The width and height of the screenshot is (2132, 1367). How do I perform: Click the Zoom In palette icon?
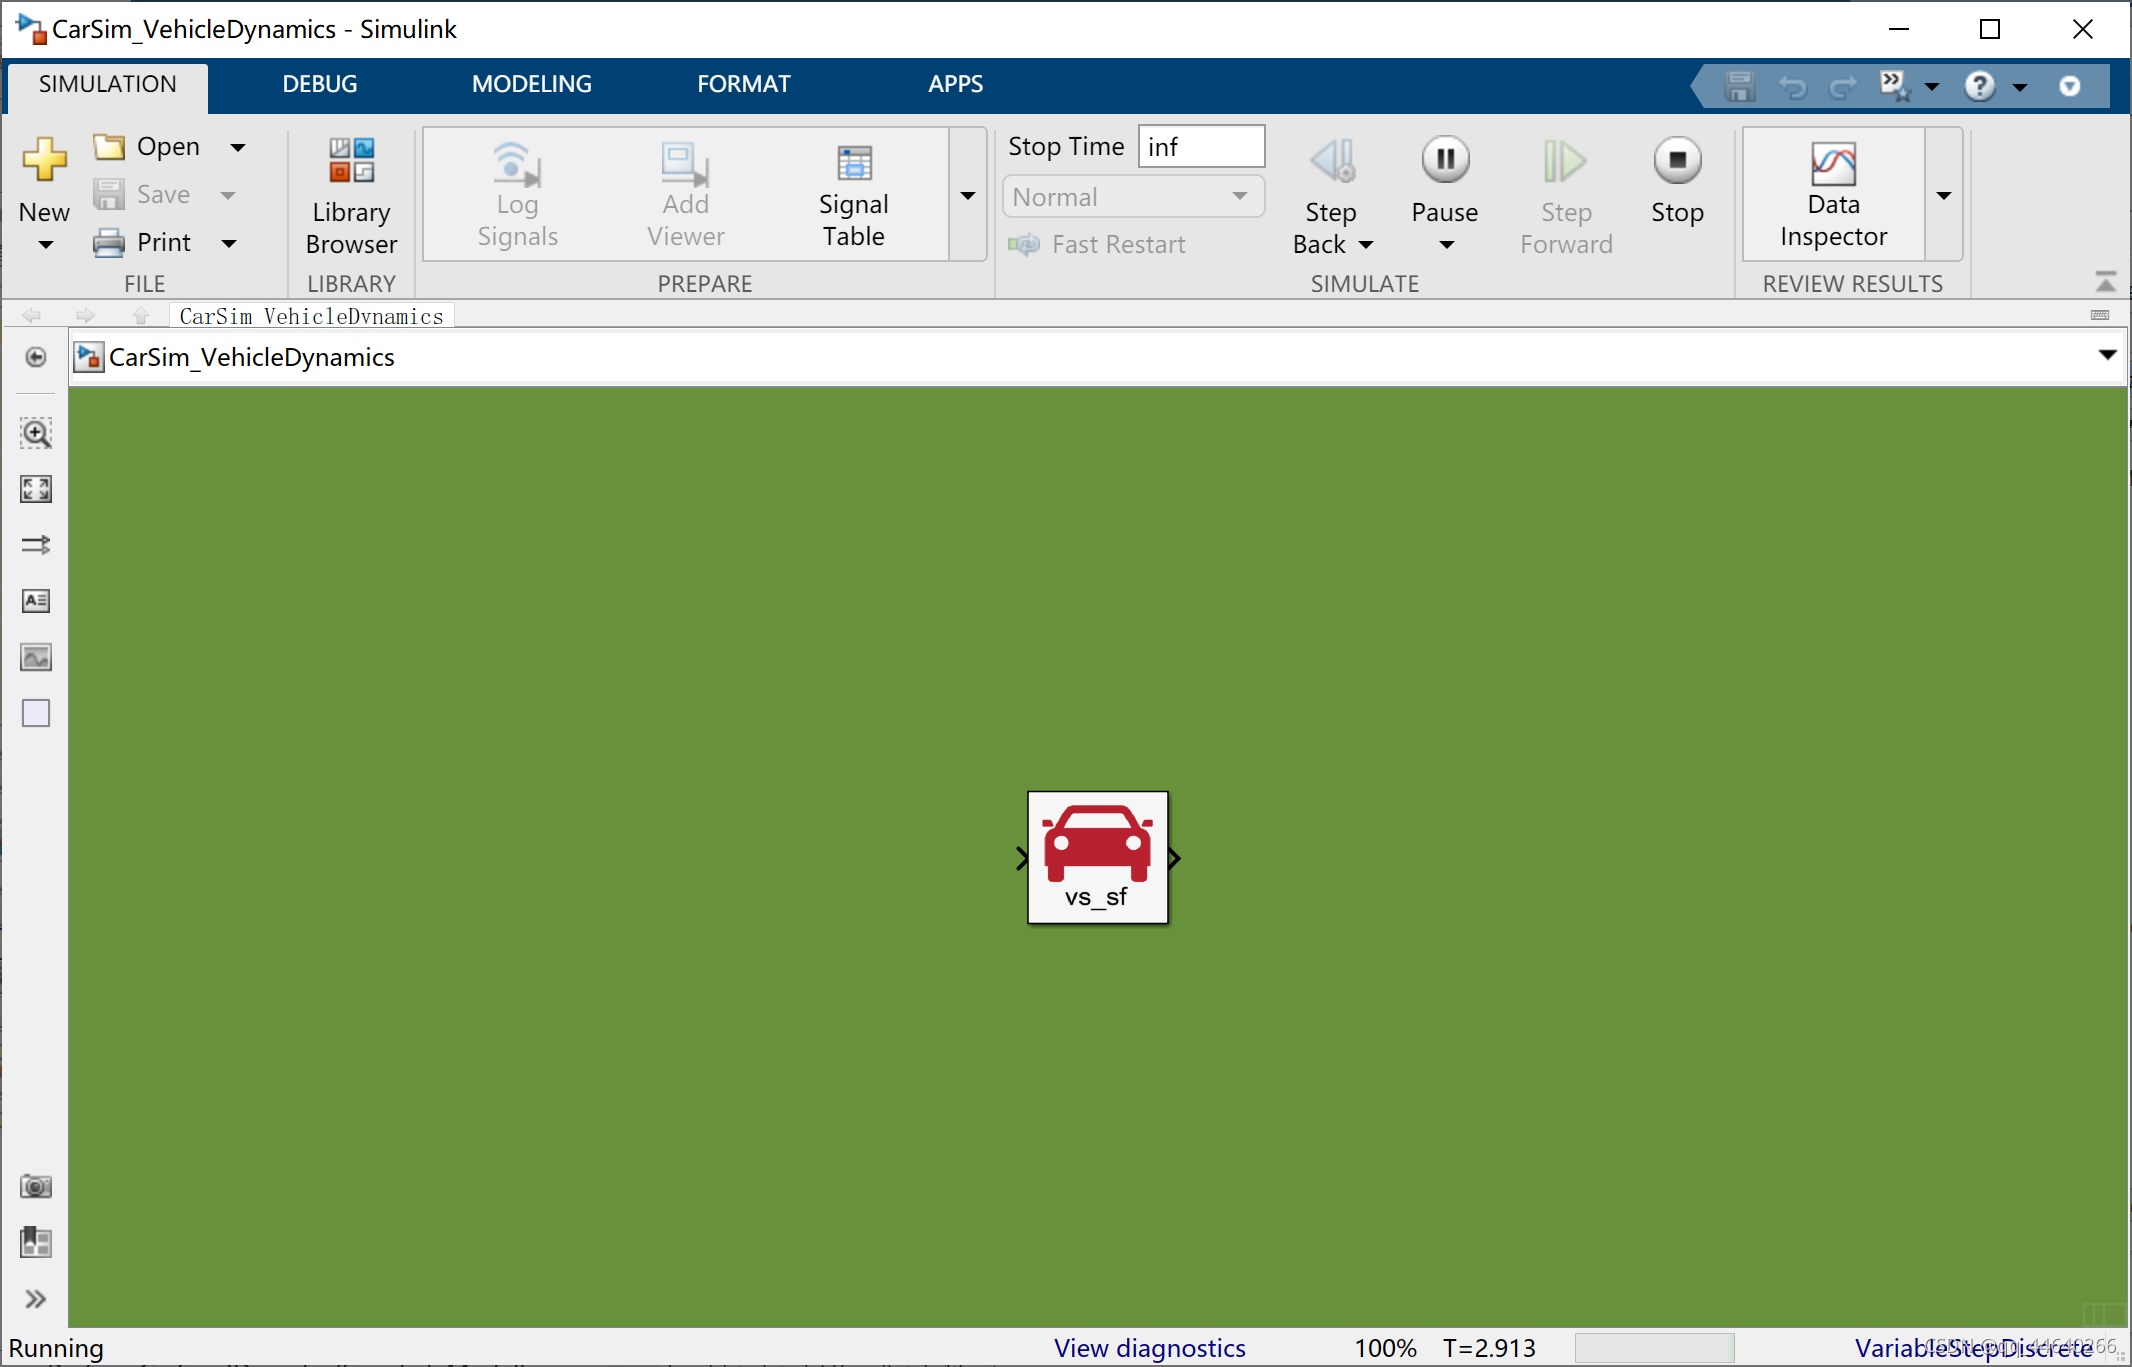(36, 433)
